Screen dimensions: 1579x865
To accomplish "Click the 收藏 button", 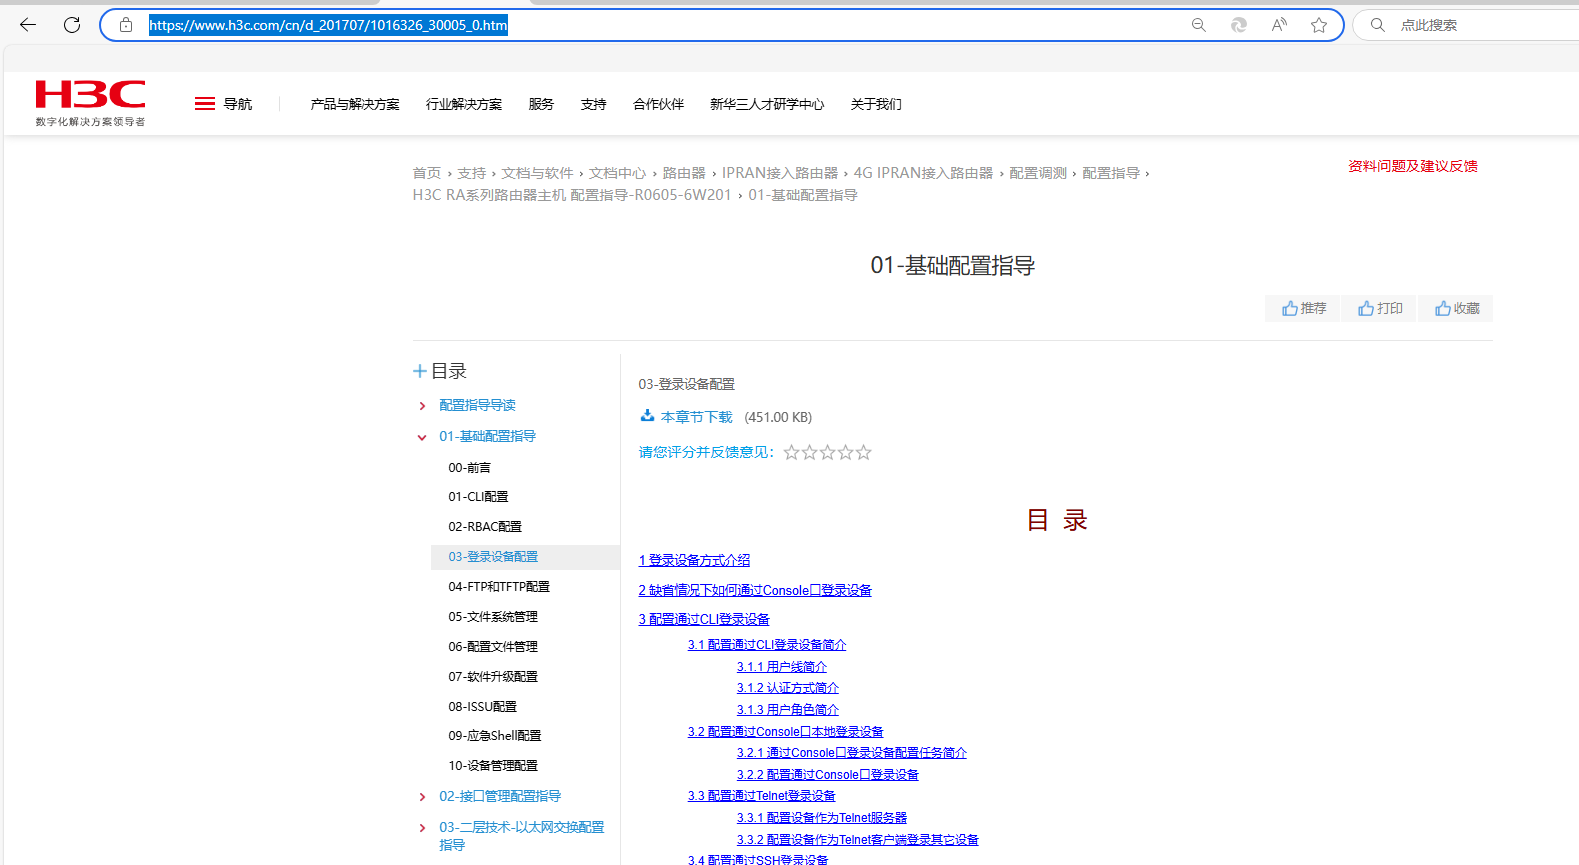I will pyautogui.click(x=1456, y=308).
